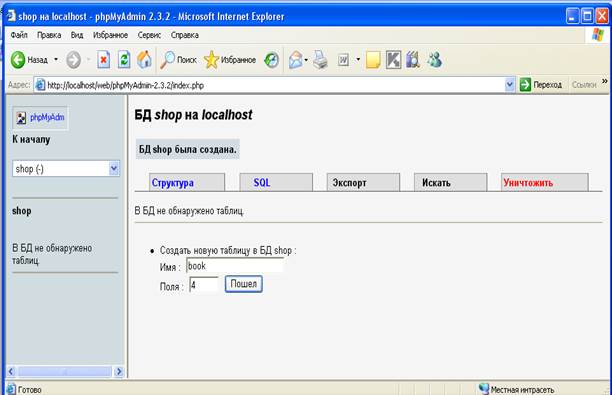Click the K toolbar icon
Screen dimensions: 612x395
pos(393,60)
